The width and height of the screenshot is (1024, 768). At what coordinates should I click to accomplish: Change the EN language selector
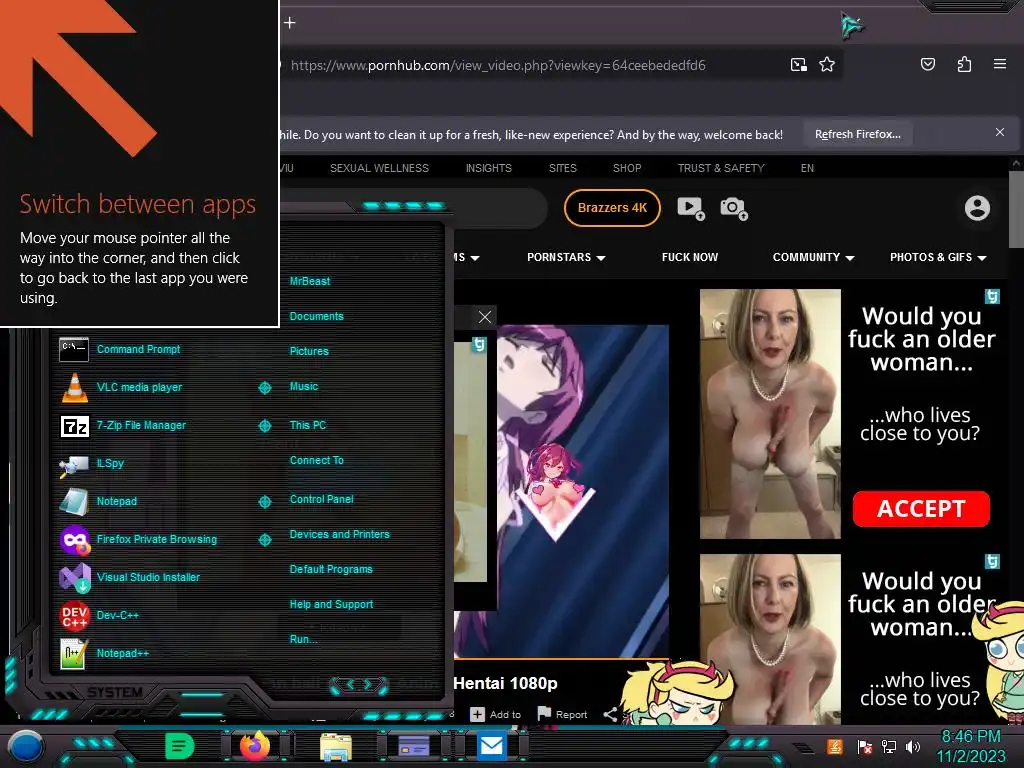(x=807, y=168)
